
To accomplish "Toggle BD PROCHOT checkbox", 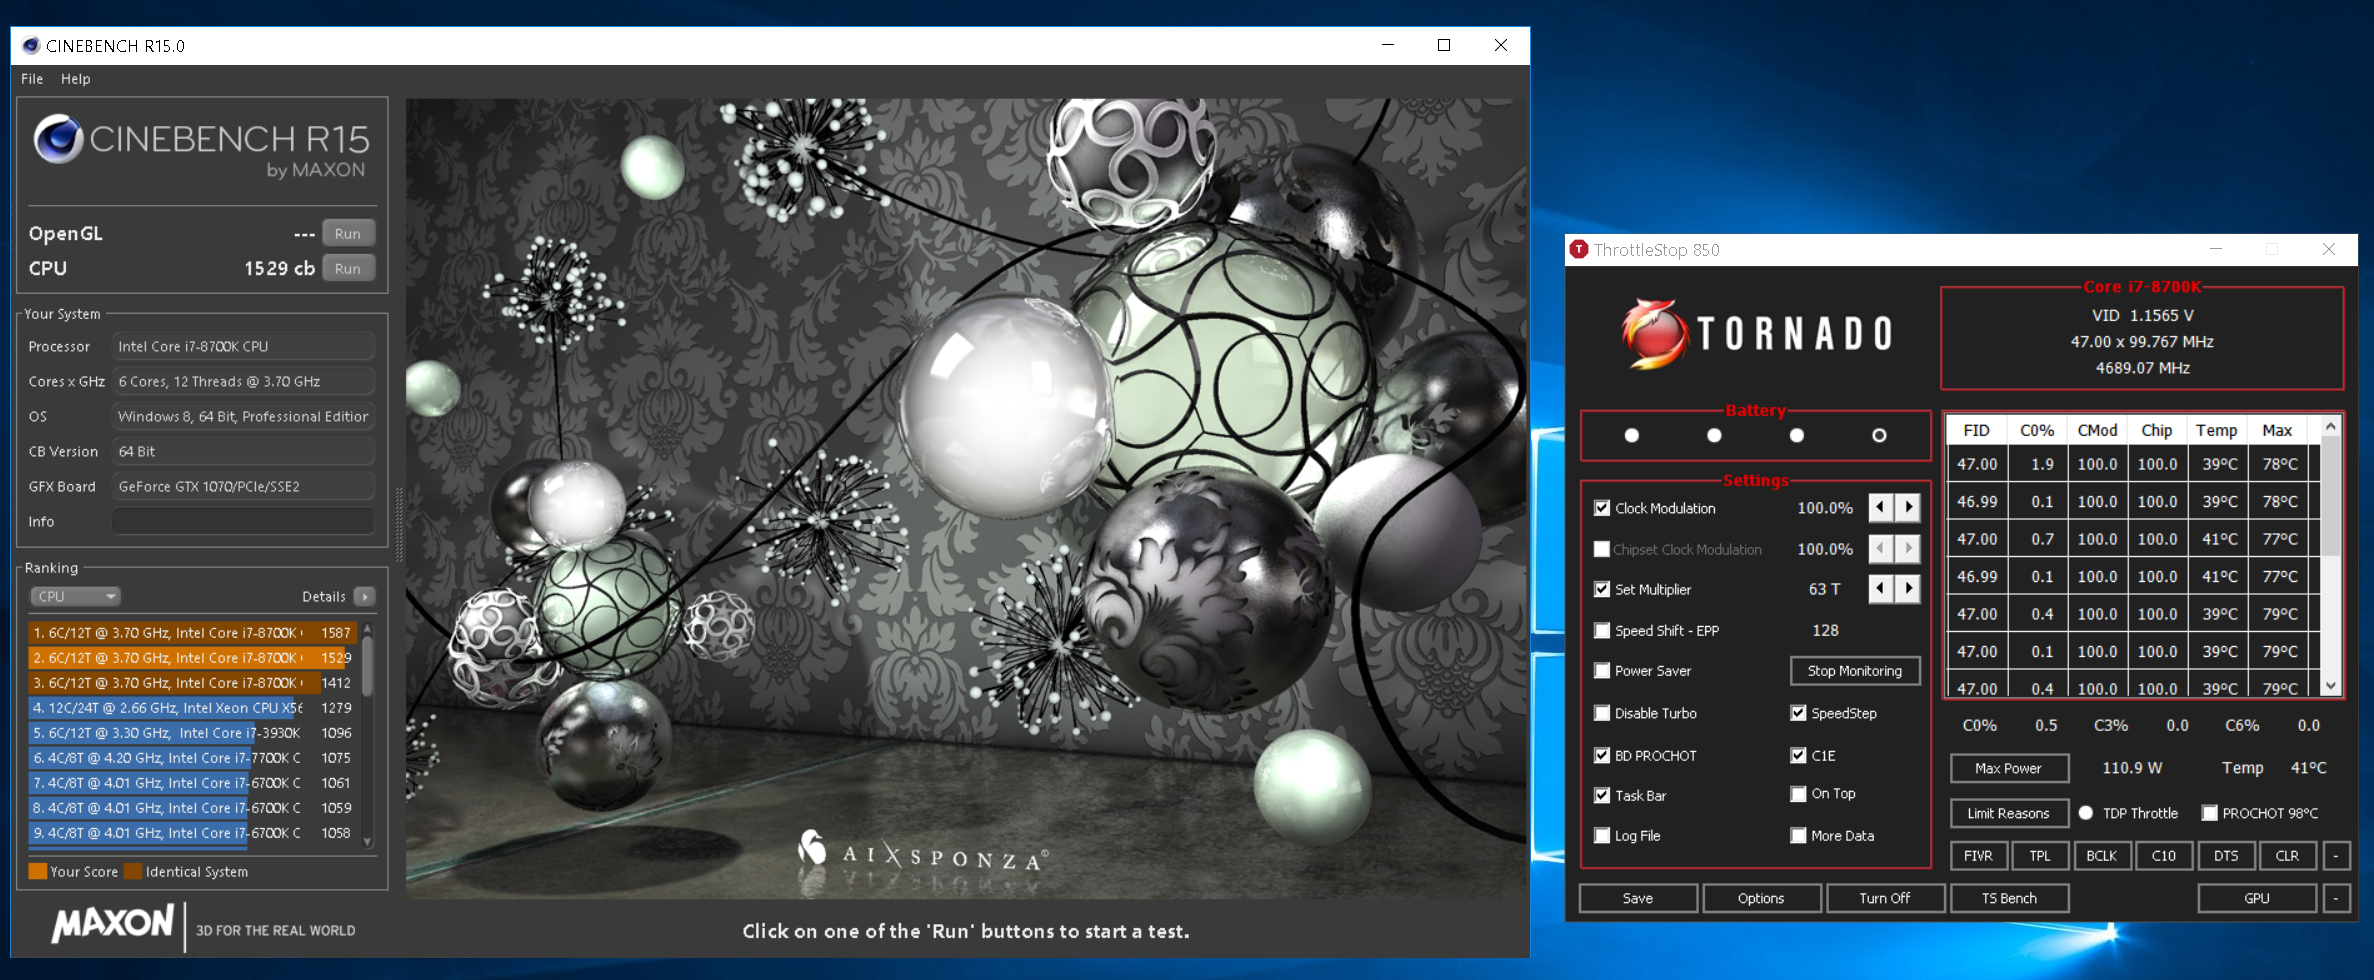I will pos(1602,755).
